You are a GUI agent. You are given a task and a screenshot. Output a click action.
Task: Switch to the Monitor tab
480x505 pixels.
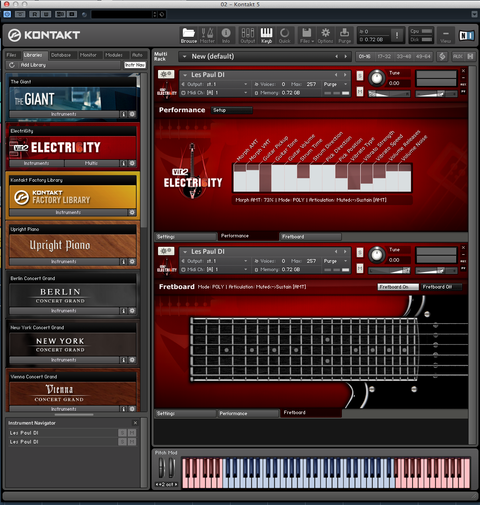(x=88, y=55)
